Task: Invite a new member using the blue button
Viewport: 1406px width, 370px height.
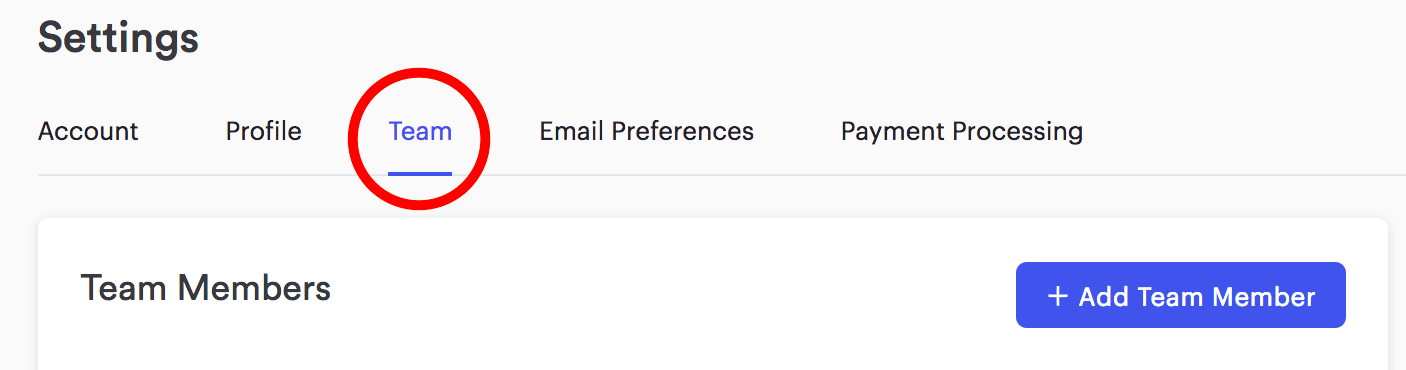Action: [1181, 295]
